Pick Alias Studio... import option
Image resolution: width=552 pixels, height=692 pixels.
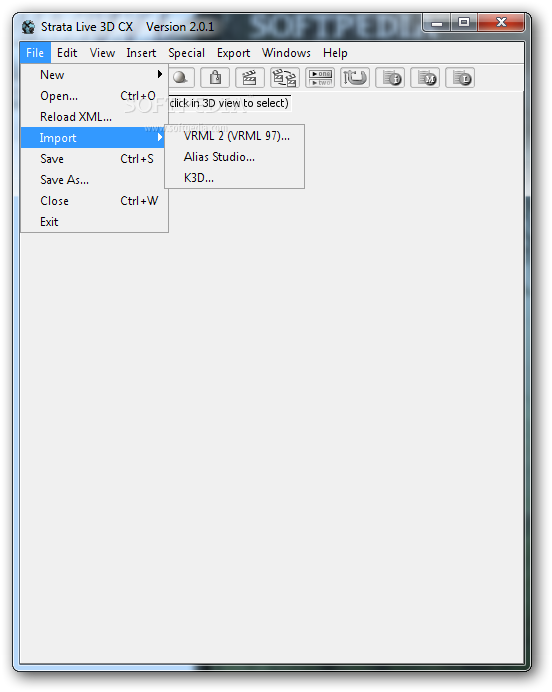pyautogui.click(x=235, y=157)
